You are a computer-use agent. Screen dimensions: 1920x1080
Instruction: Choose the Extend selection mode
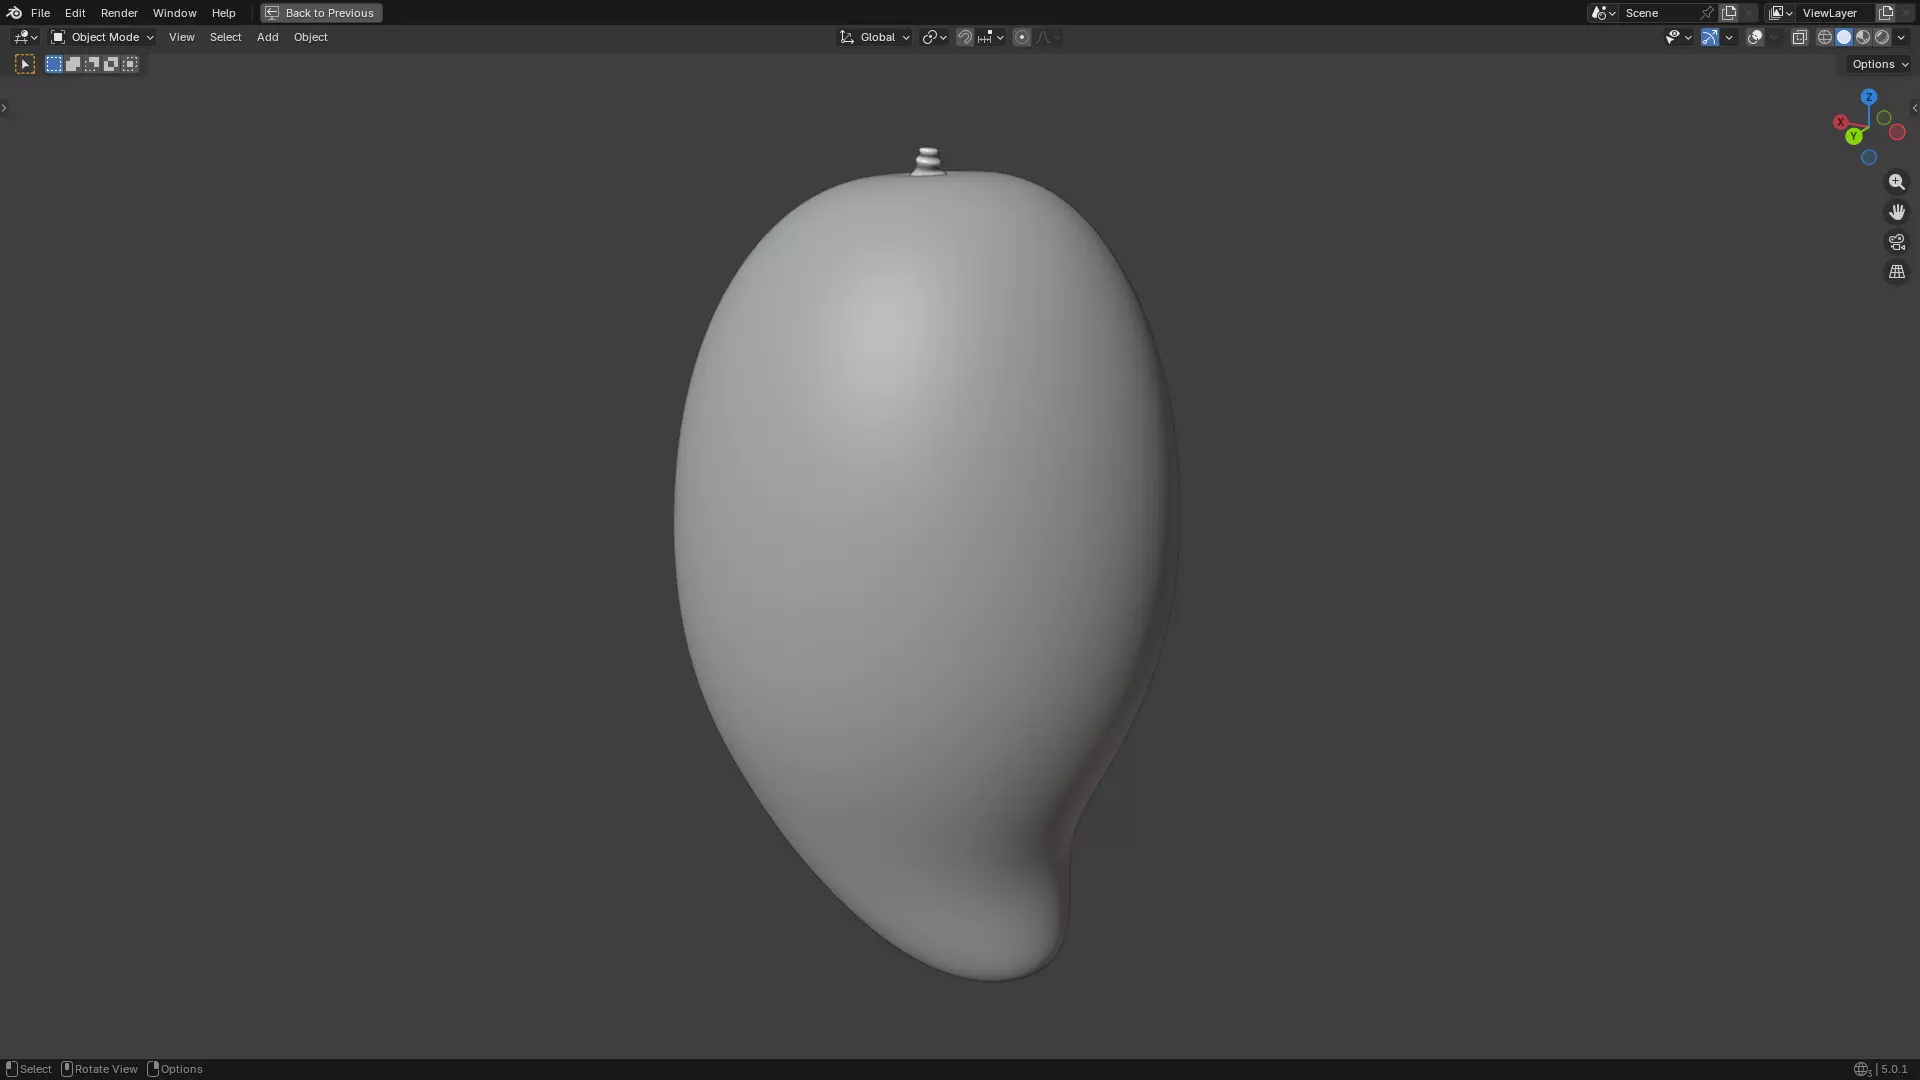tap(73, 64)
